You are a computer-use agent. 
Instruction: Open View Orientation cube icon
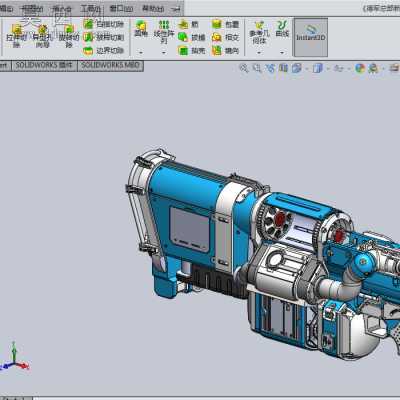pos(296,68)
